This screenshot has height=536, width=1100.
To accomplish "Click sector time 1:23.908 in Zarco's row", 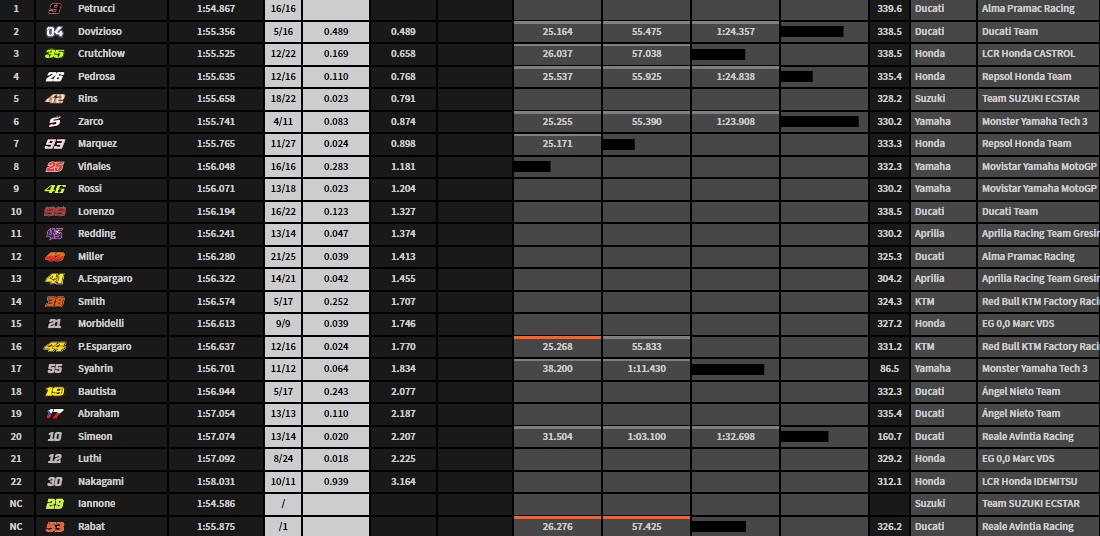I will click(x=736, y=121).
